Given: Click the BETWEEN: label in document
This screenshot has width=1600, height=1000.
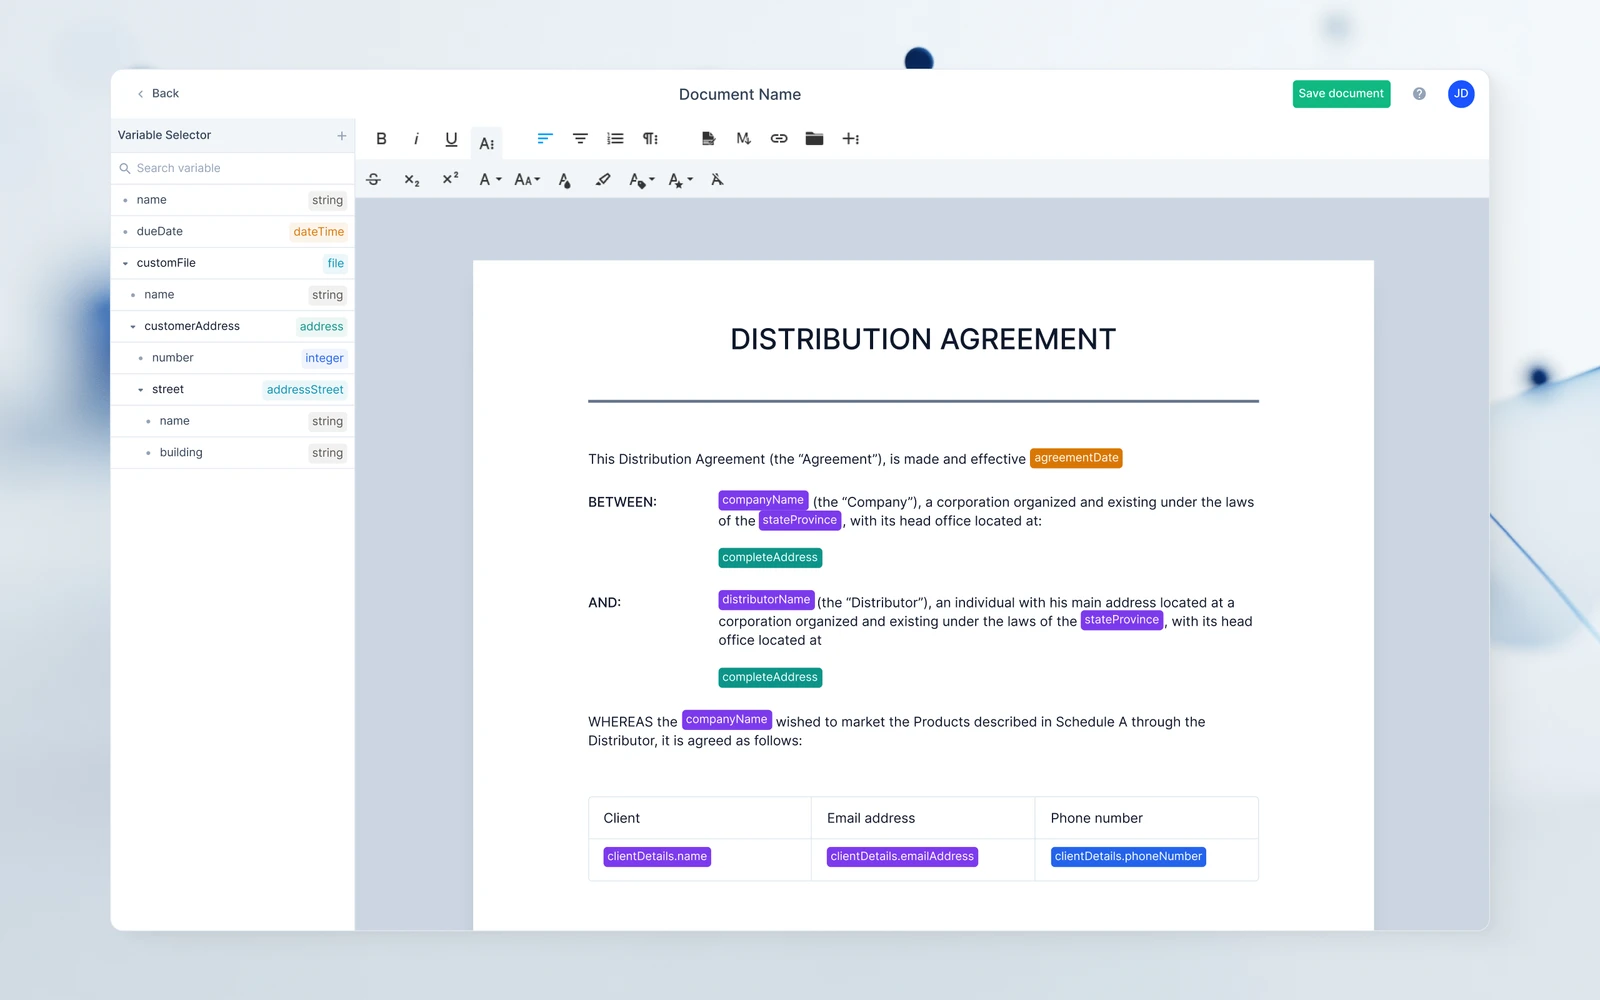Looking at the screenshot, I should click(x=622, y=502).
